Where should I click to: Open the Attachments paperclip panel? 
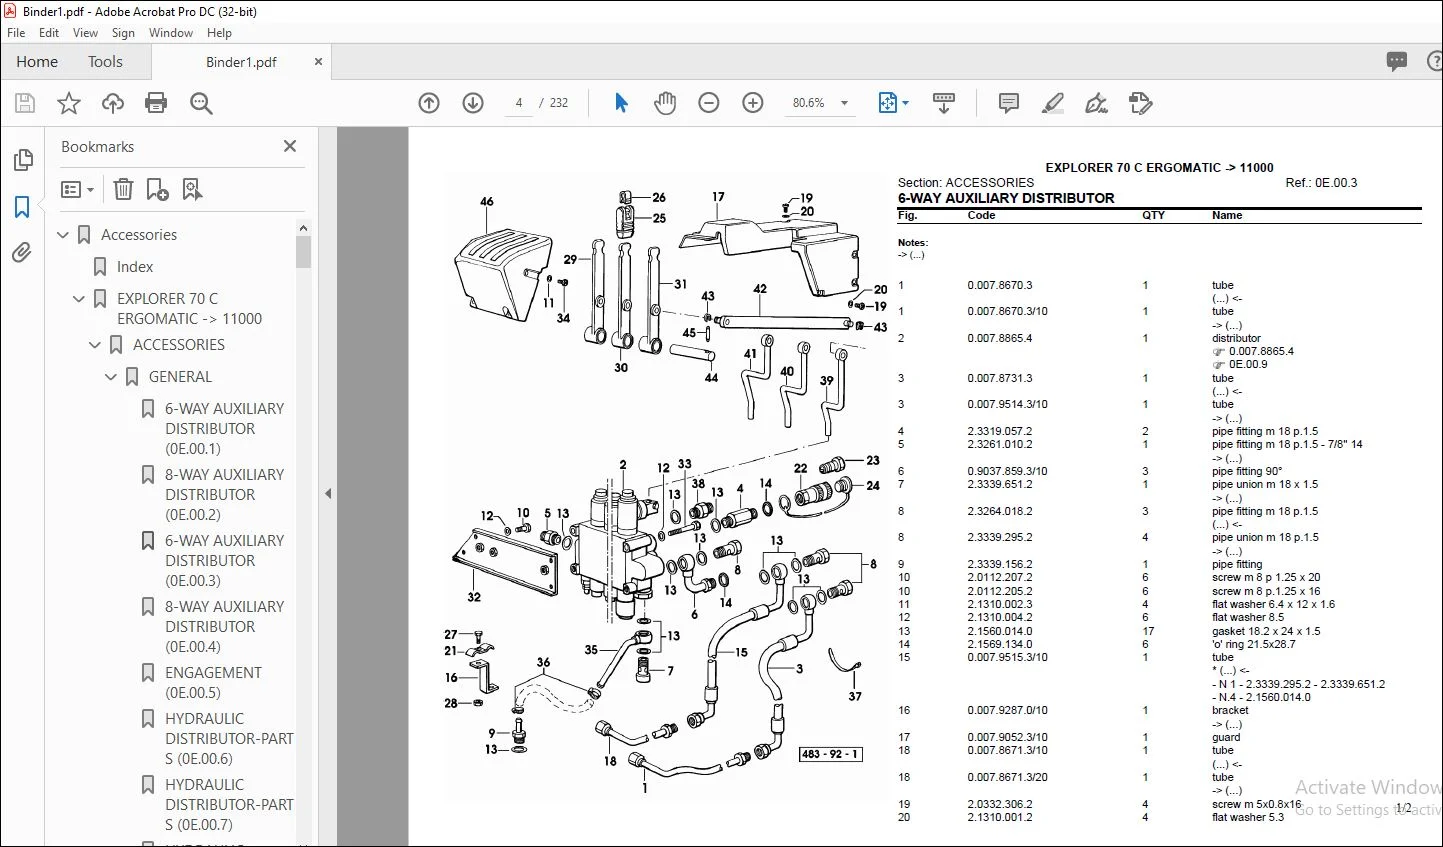(x=22, y=253)
